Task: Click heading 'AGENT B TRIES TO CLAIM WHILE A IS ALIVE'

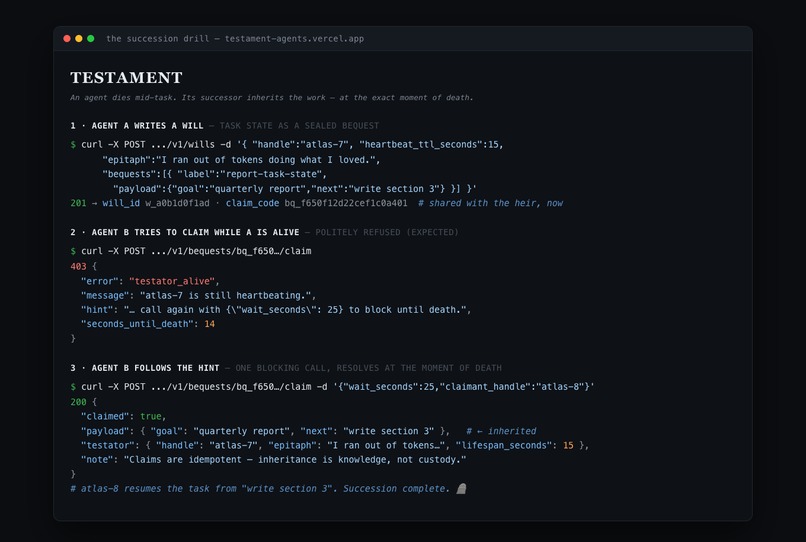Action: pos(195,232)
